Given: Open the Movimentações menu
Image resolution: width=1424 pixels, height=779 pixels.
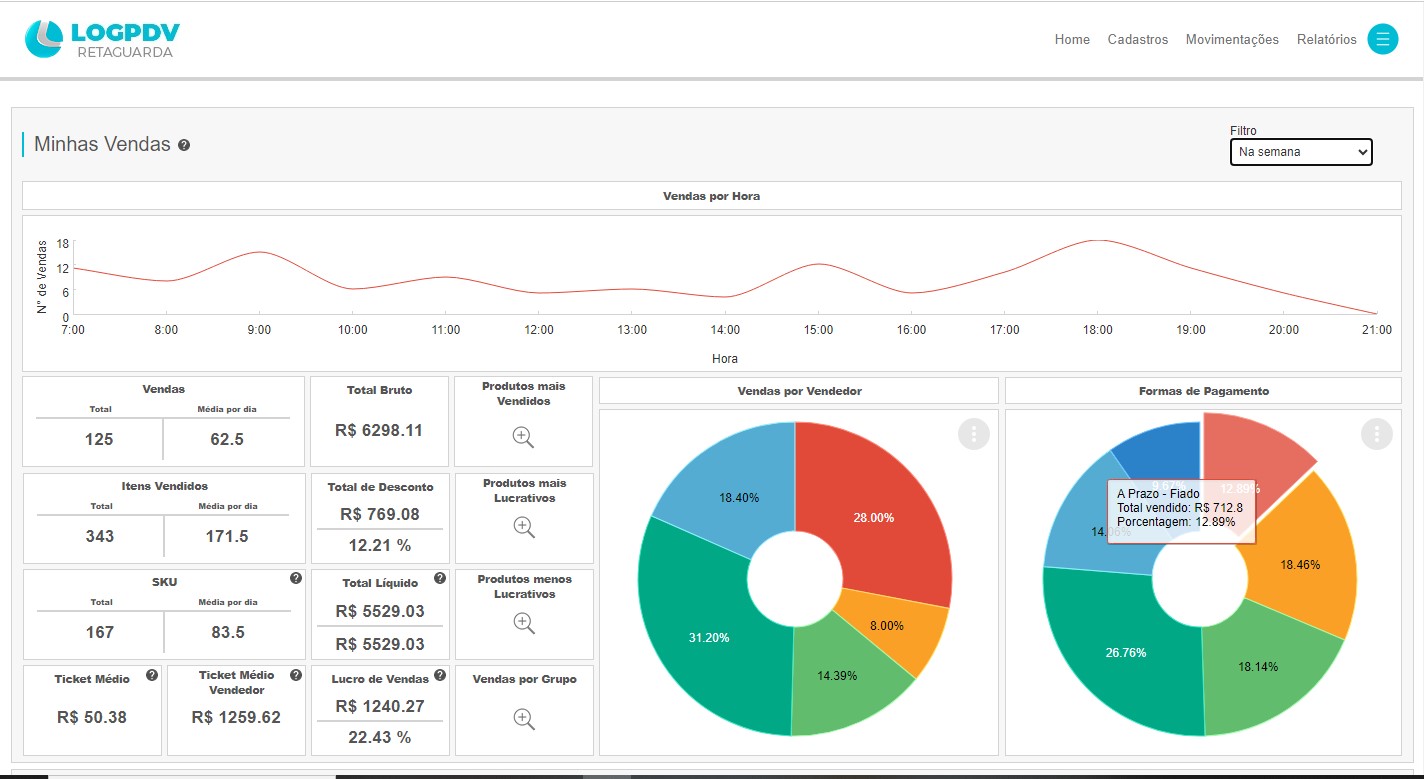Looking at the screenshot, I should pyautogui.click(x=1232, y=40).
